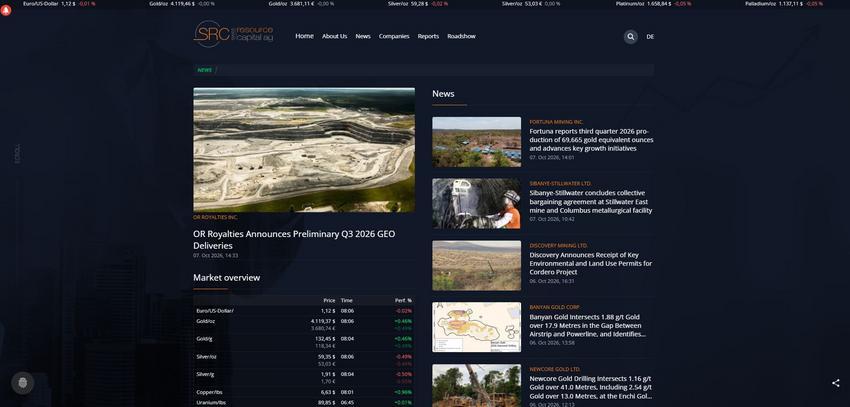
Task: Open the Fortuna aerial site thumbnail
Action: [x=476, y=142]
